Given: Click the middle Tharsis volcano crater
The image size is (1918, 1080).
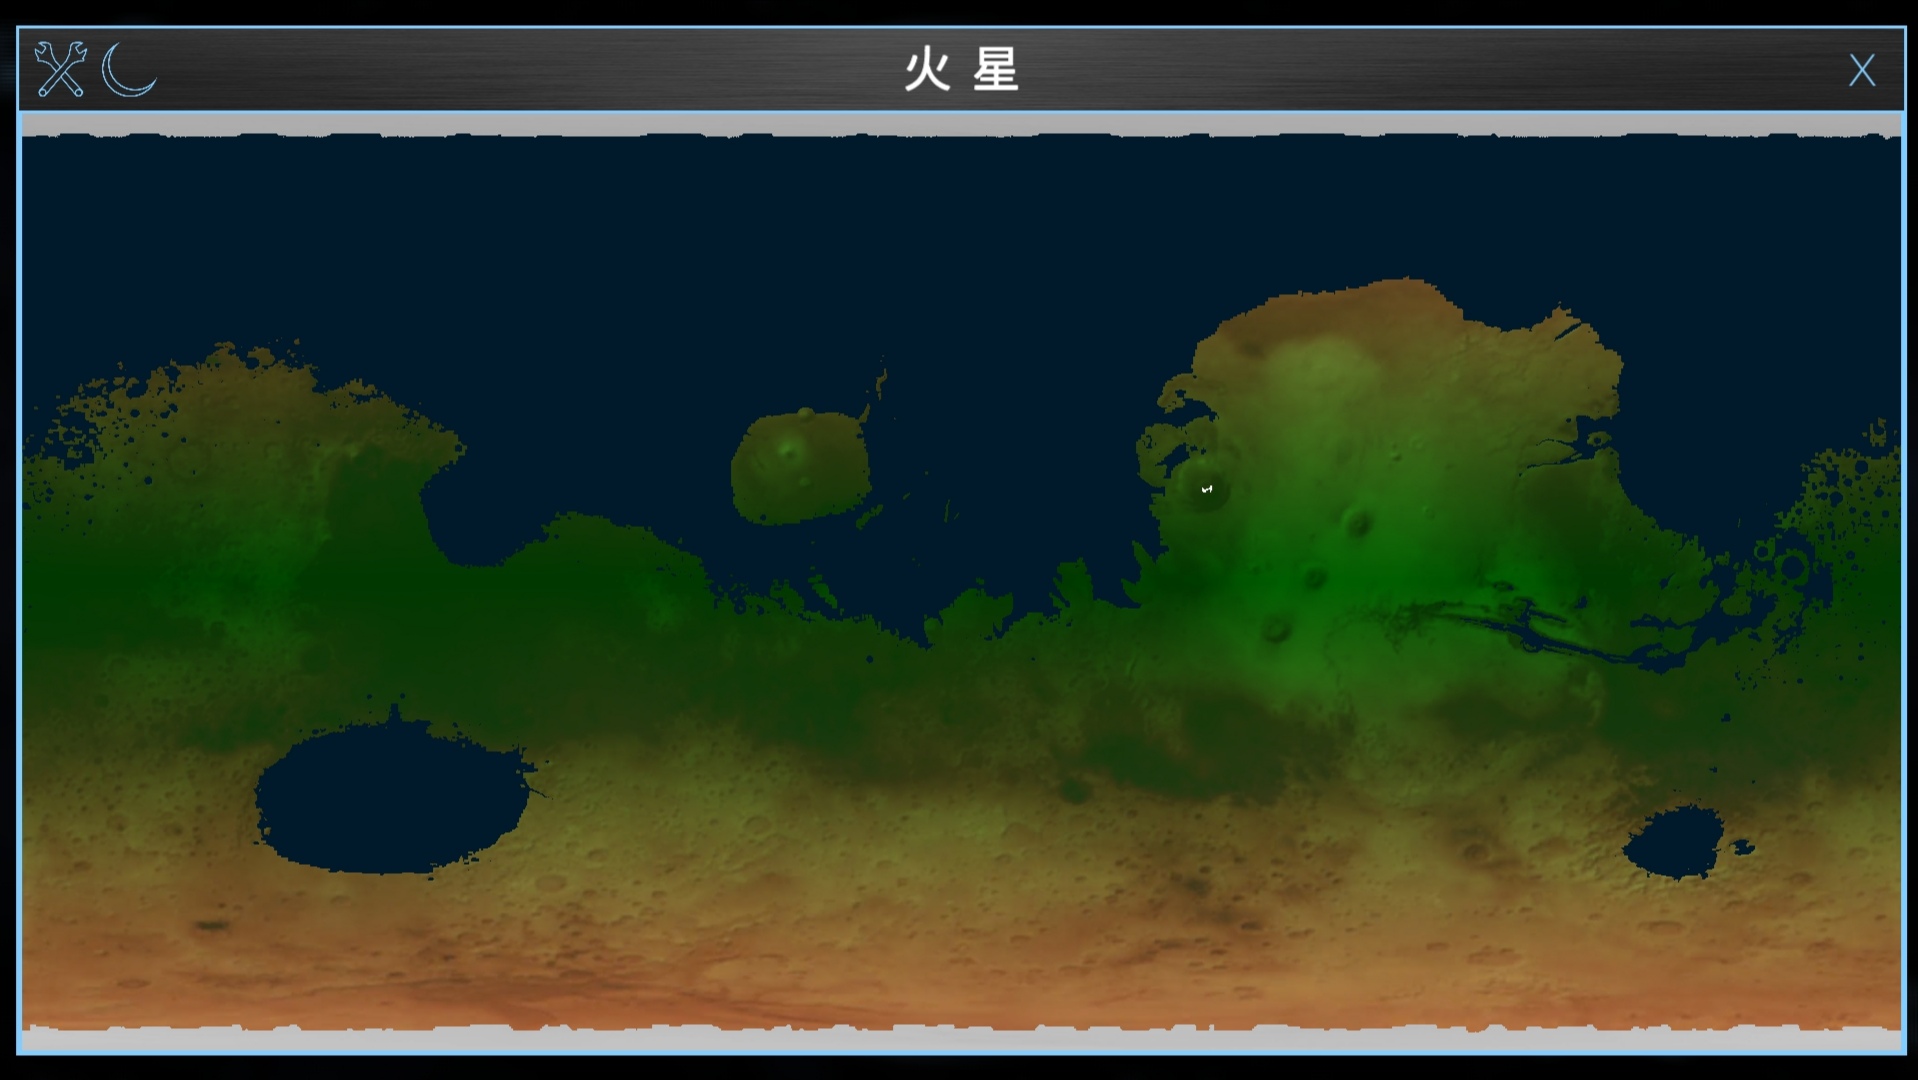Looking at the screenshot, I should [1314, 577].
